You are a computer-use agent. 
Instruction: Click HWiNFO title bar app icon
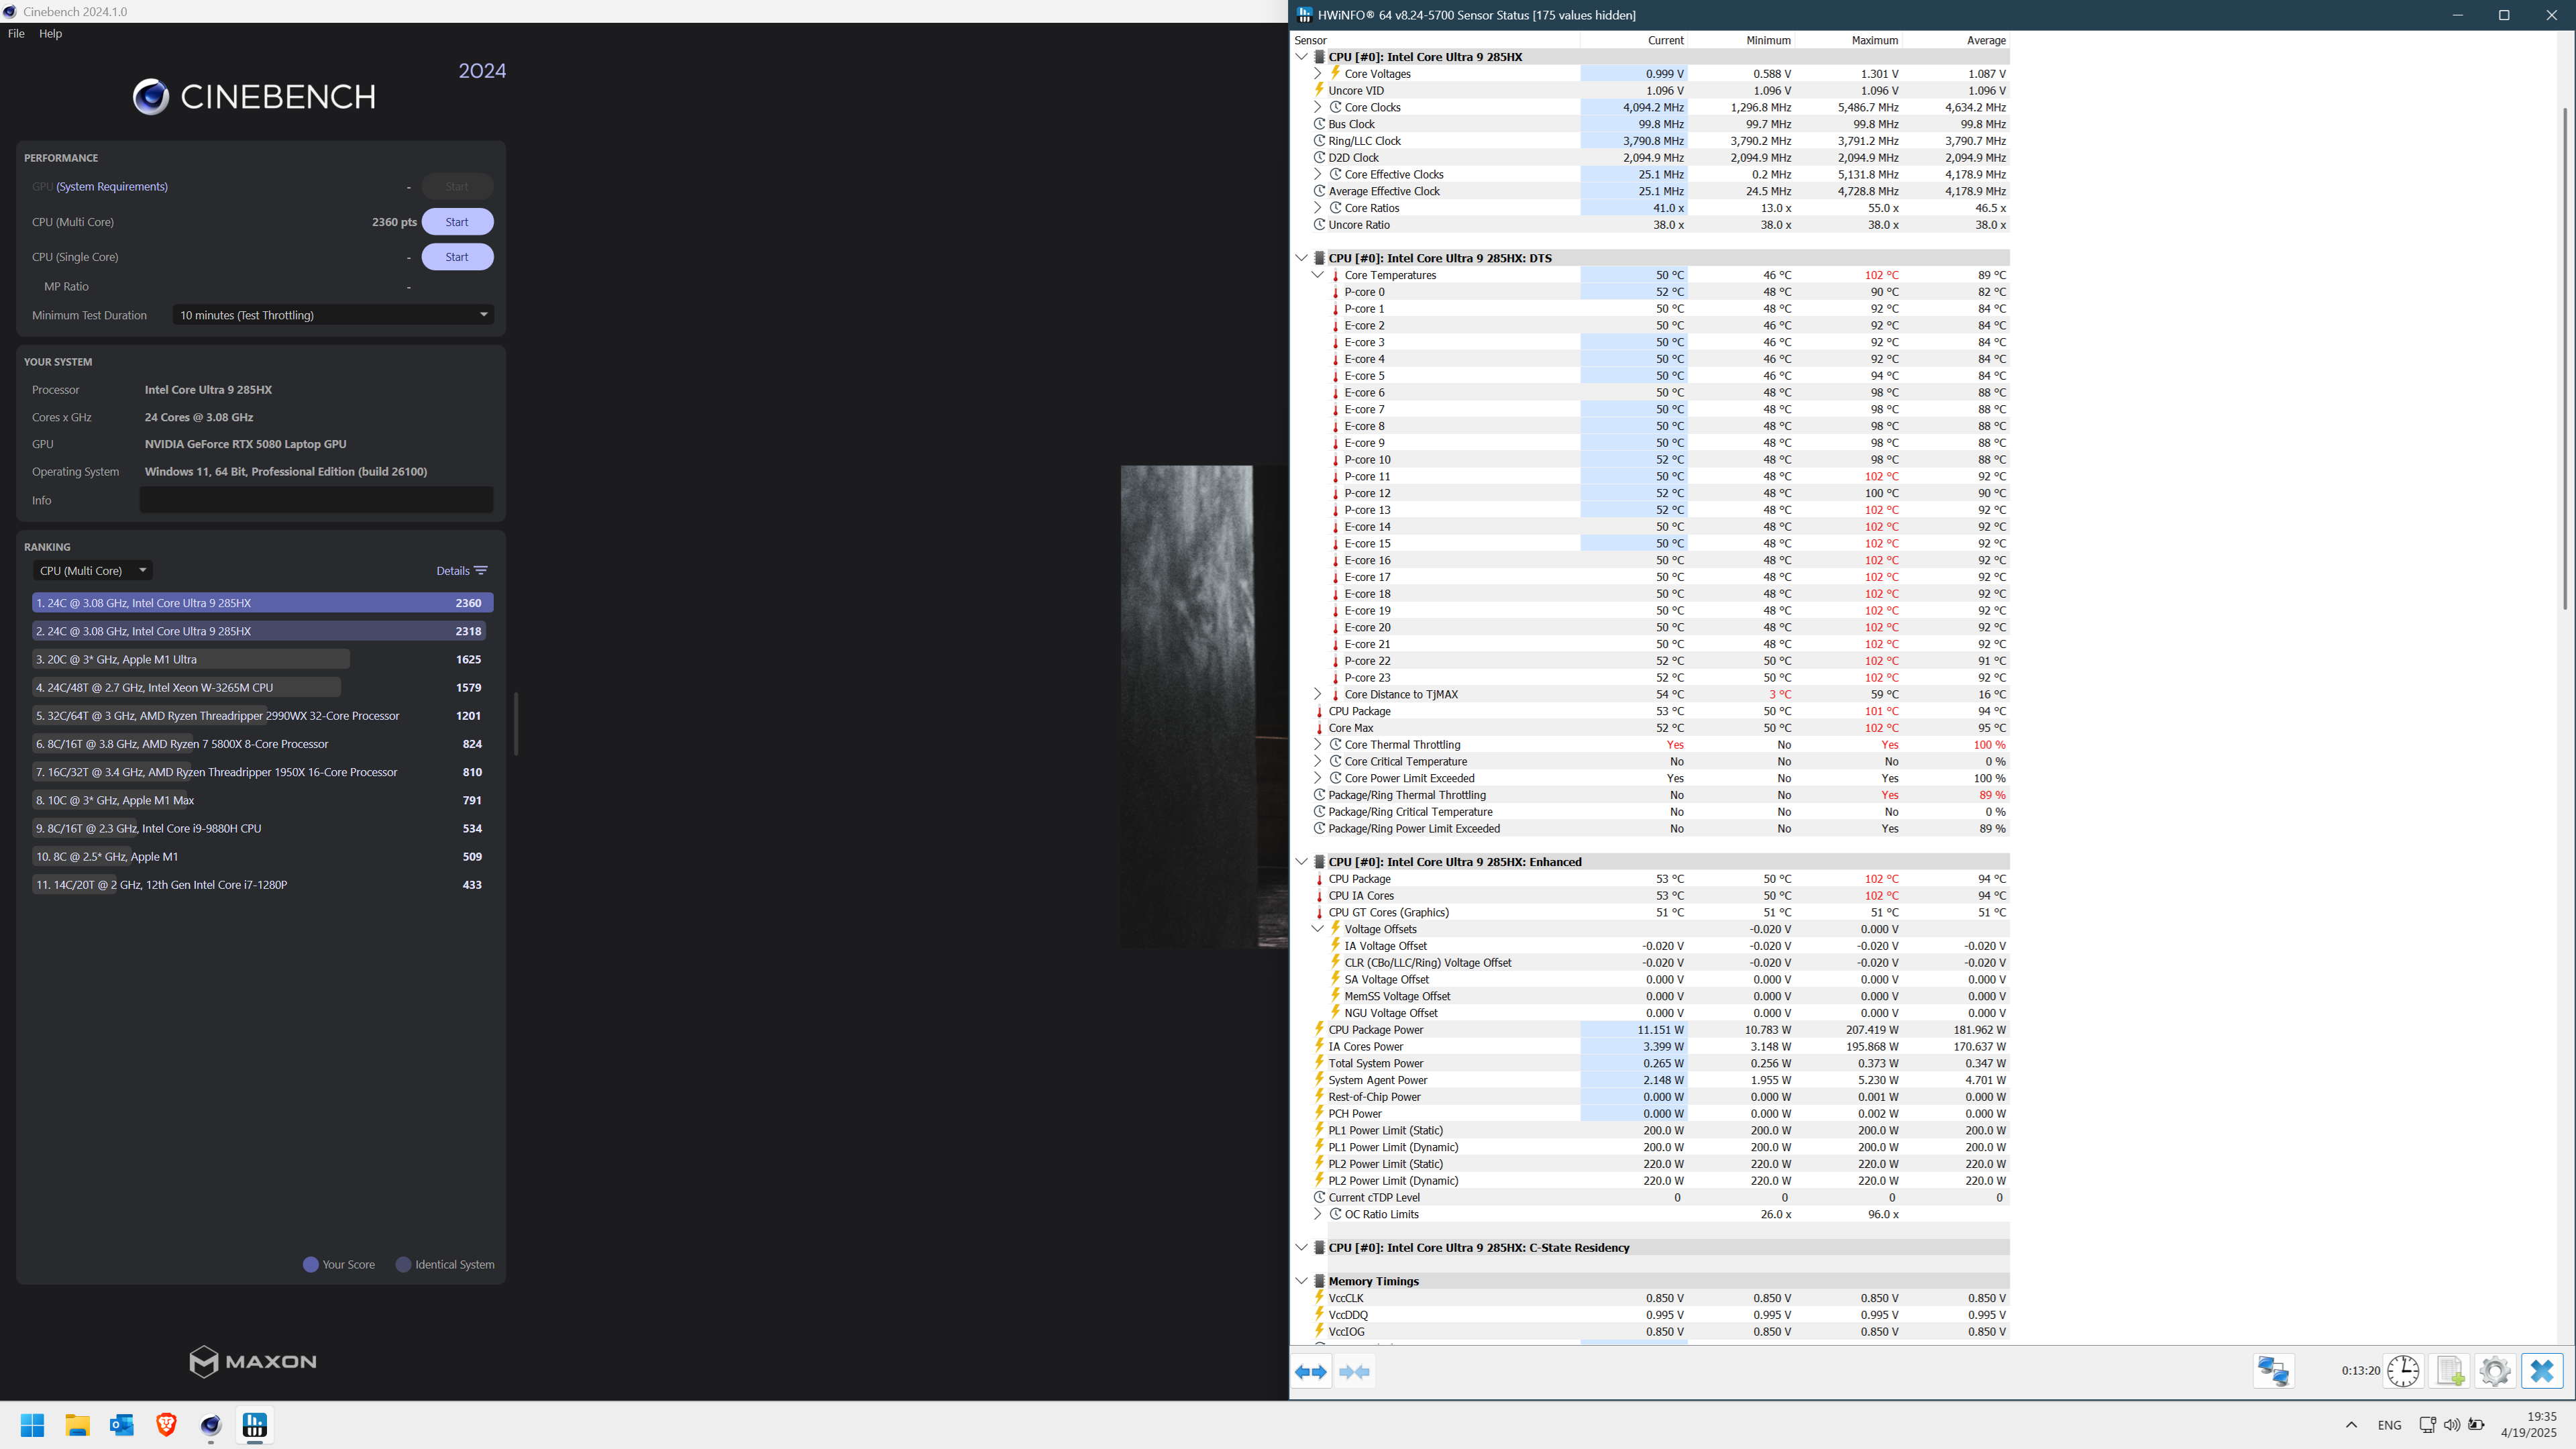click(x=1304, y=15)
